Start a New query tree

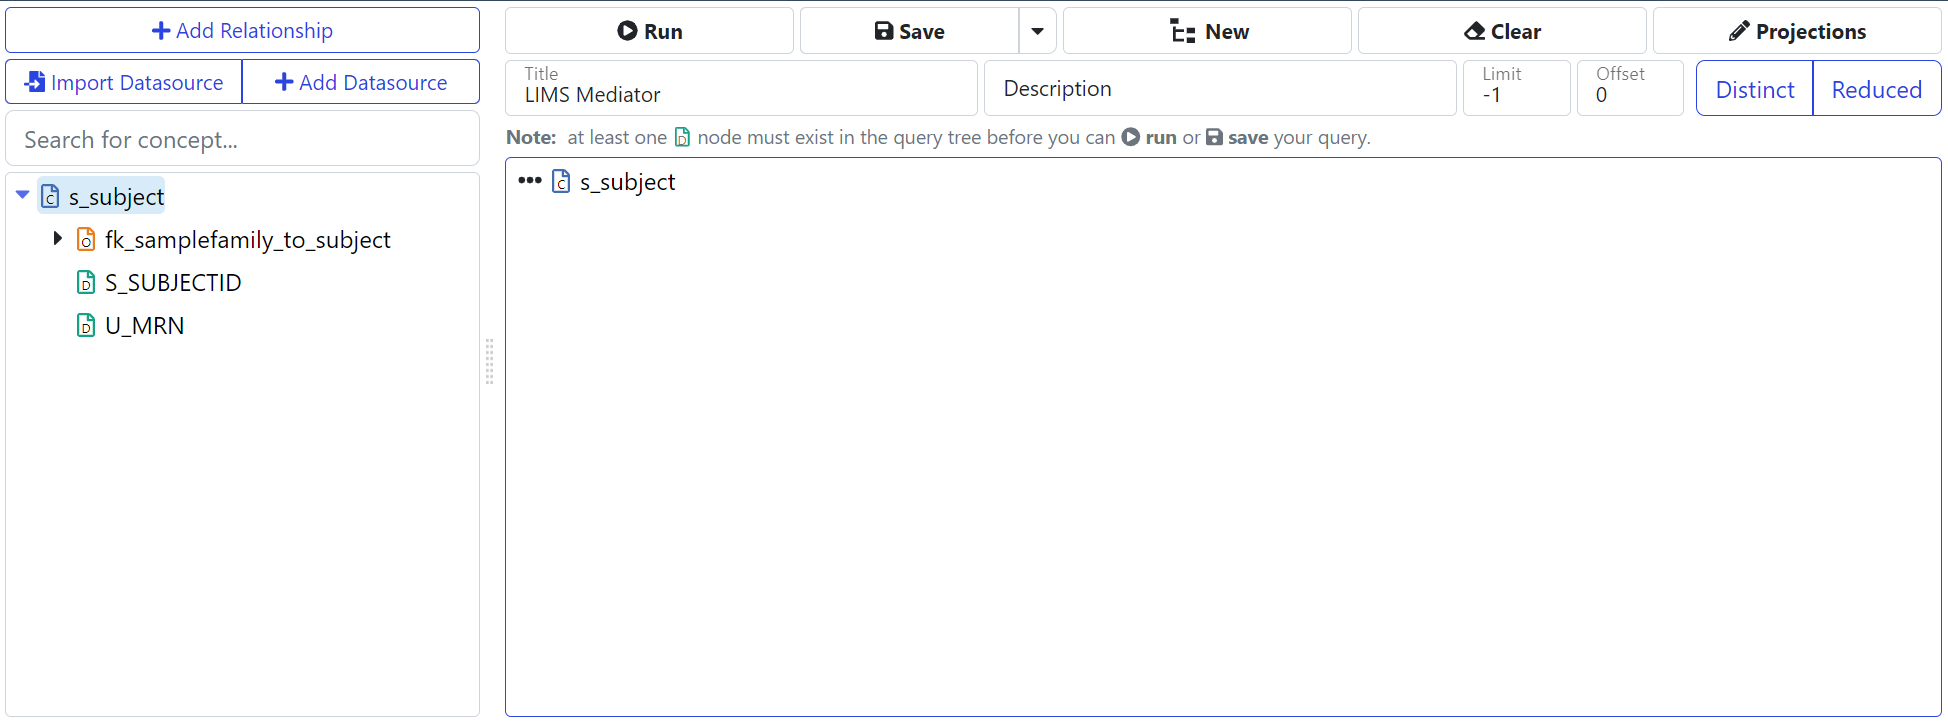click(x=1207, y=31)
